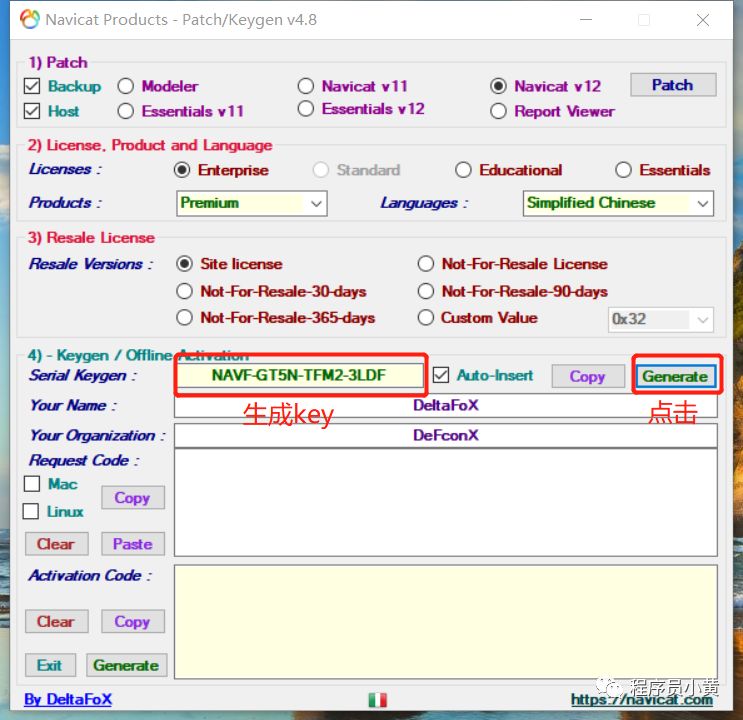
Task: Toggle the Linux checkbox
Action: 31,511
